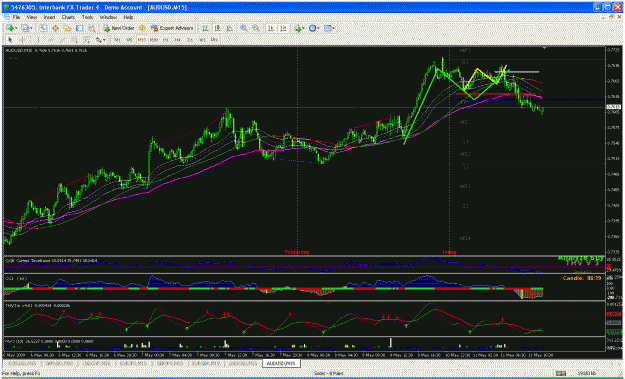Expand the Arrows tool dropdown arrow
The height and width of the screenshot is (379, 625).
click(104, 40)
